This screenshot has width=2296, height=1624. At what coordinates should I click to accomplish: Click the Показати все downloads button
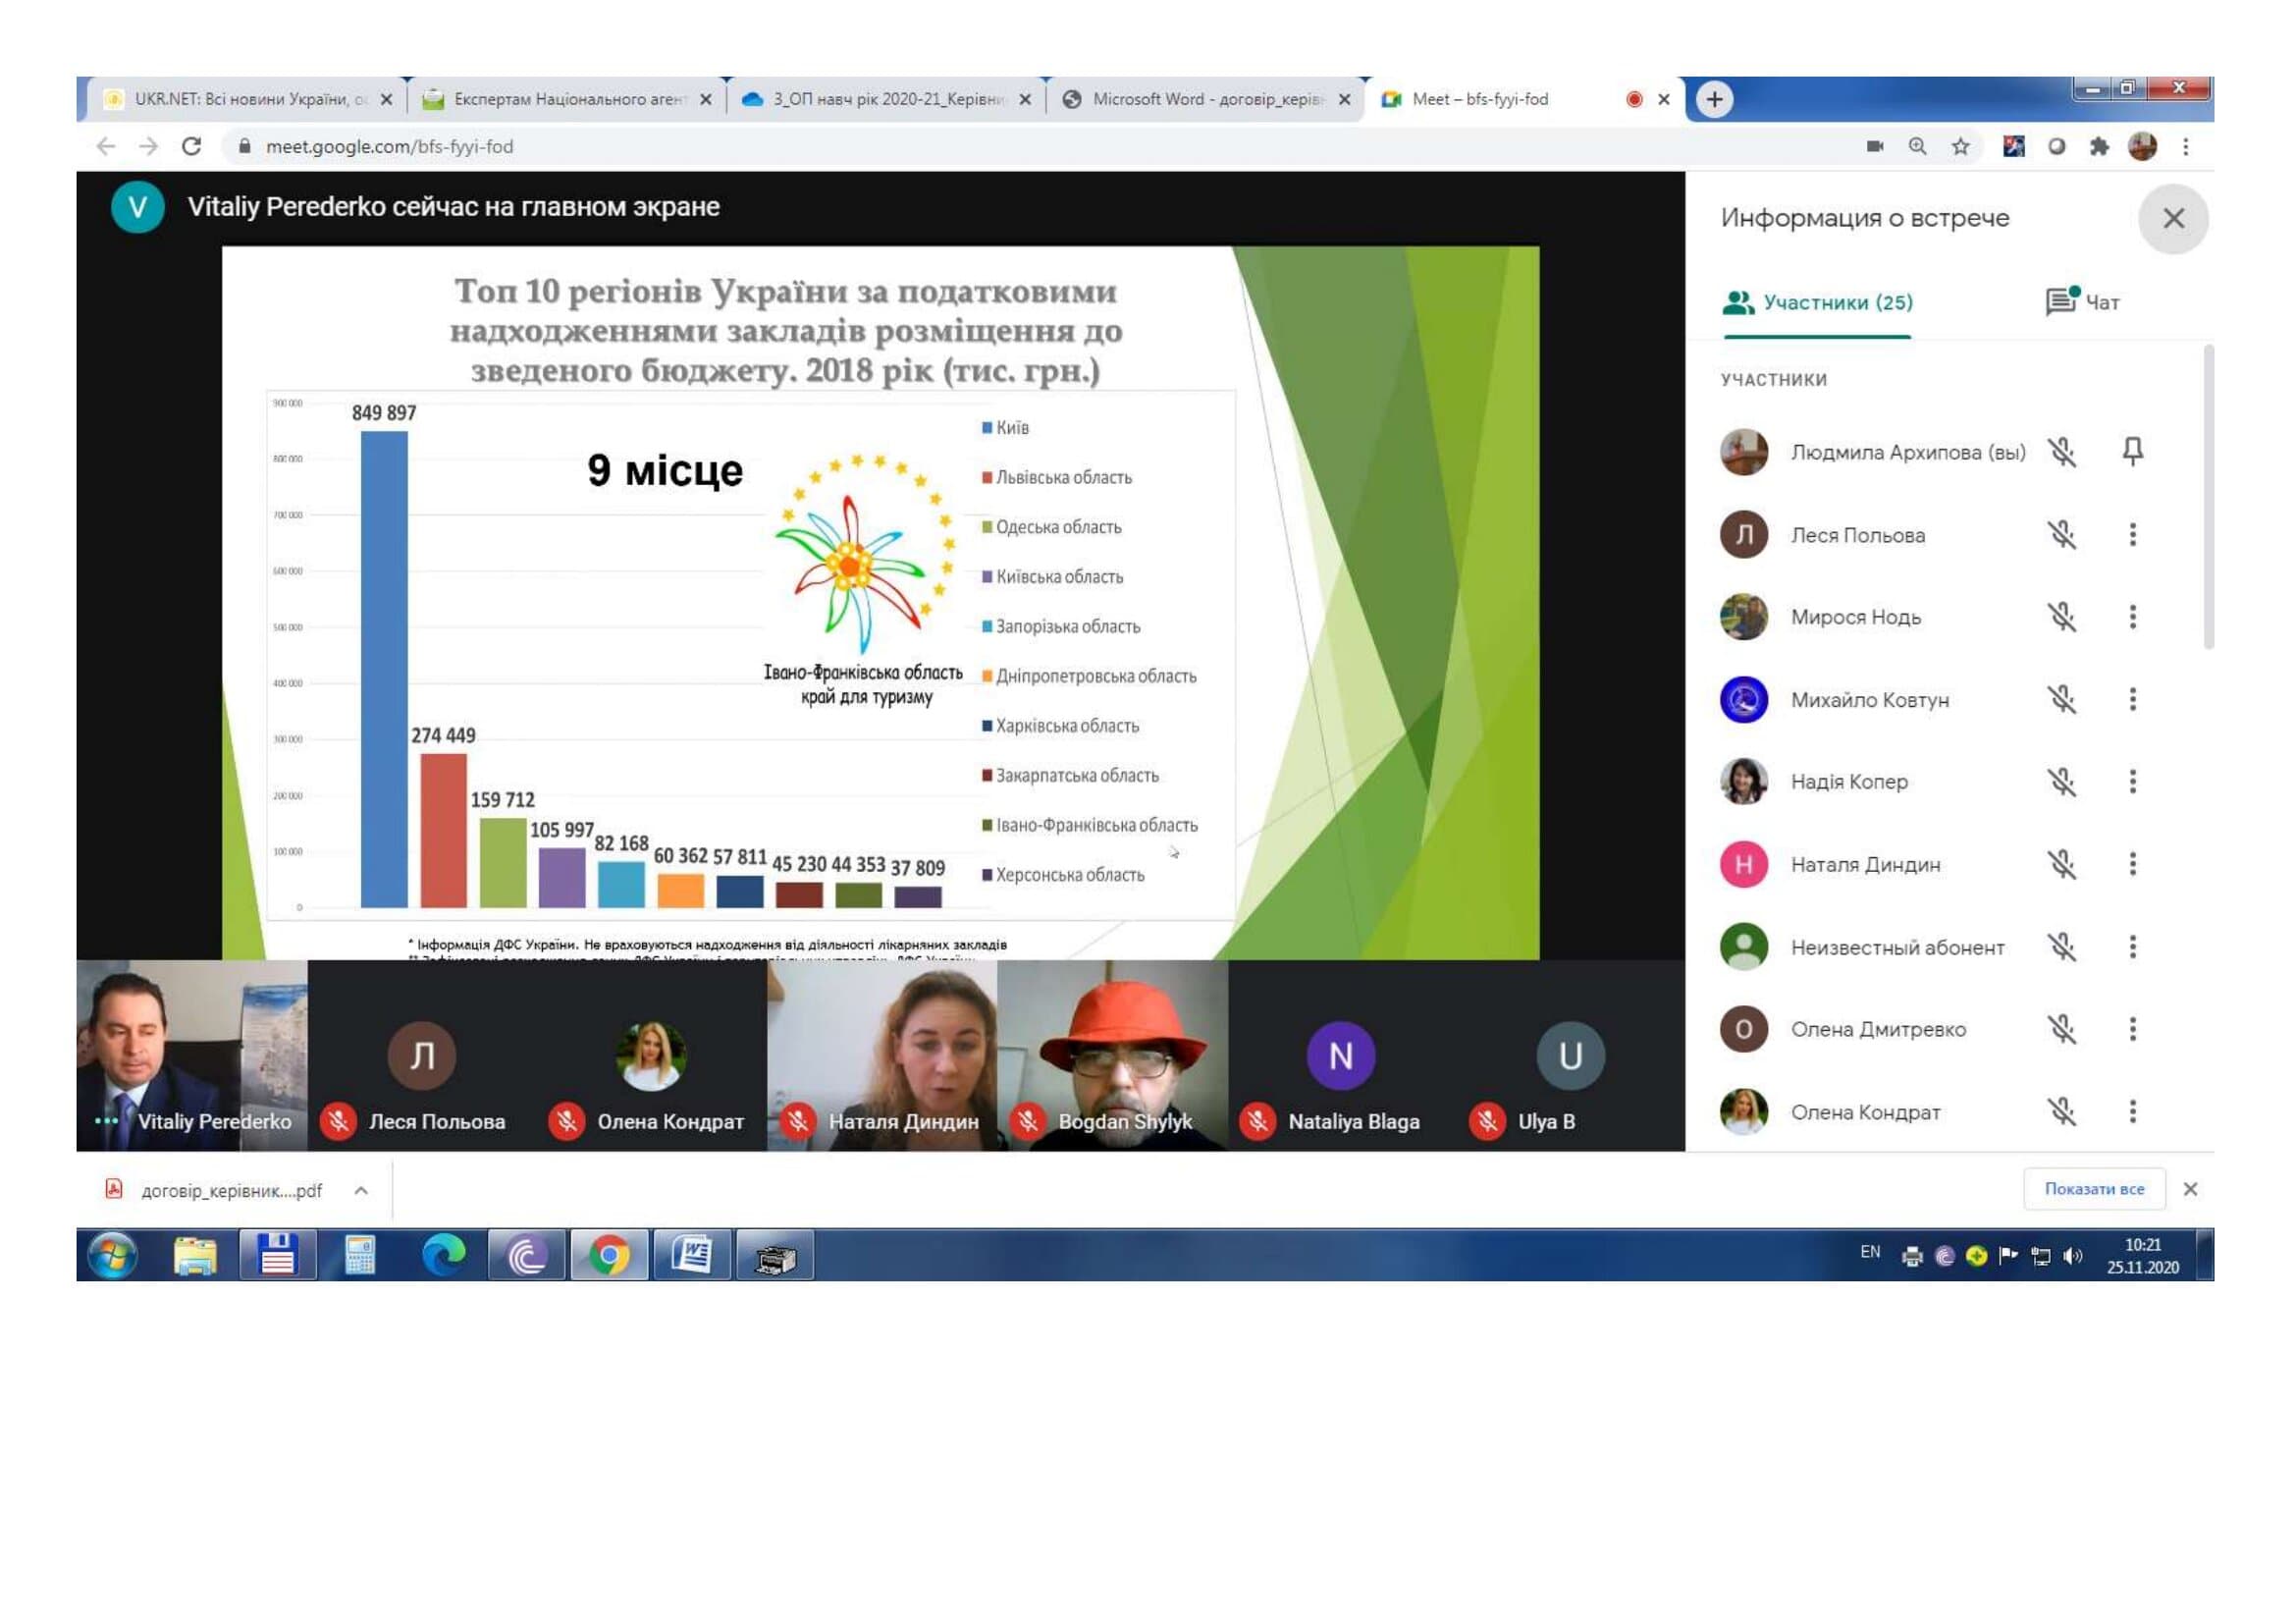tap(2093, 1189)
